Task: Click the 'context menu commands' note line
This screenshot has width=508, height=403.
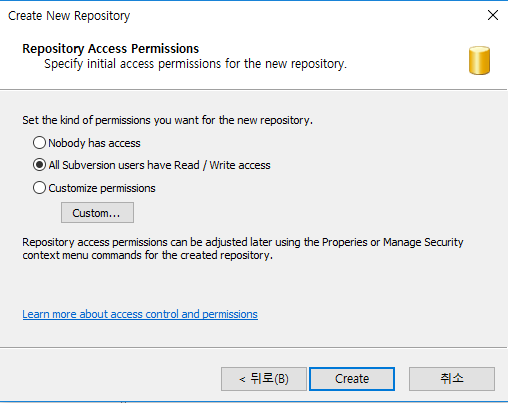Action: coord(148,255)
